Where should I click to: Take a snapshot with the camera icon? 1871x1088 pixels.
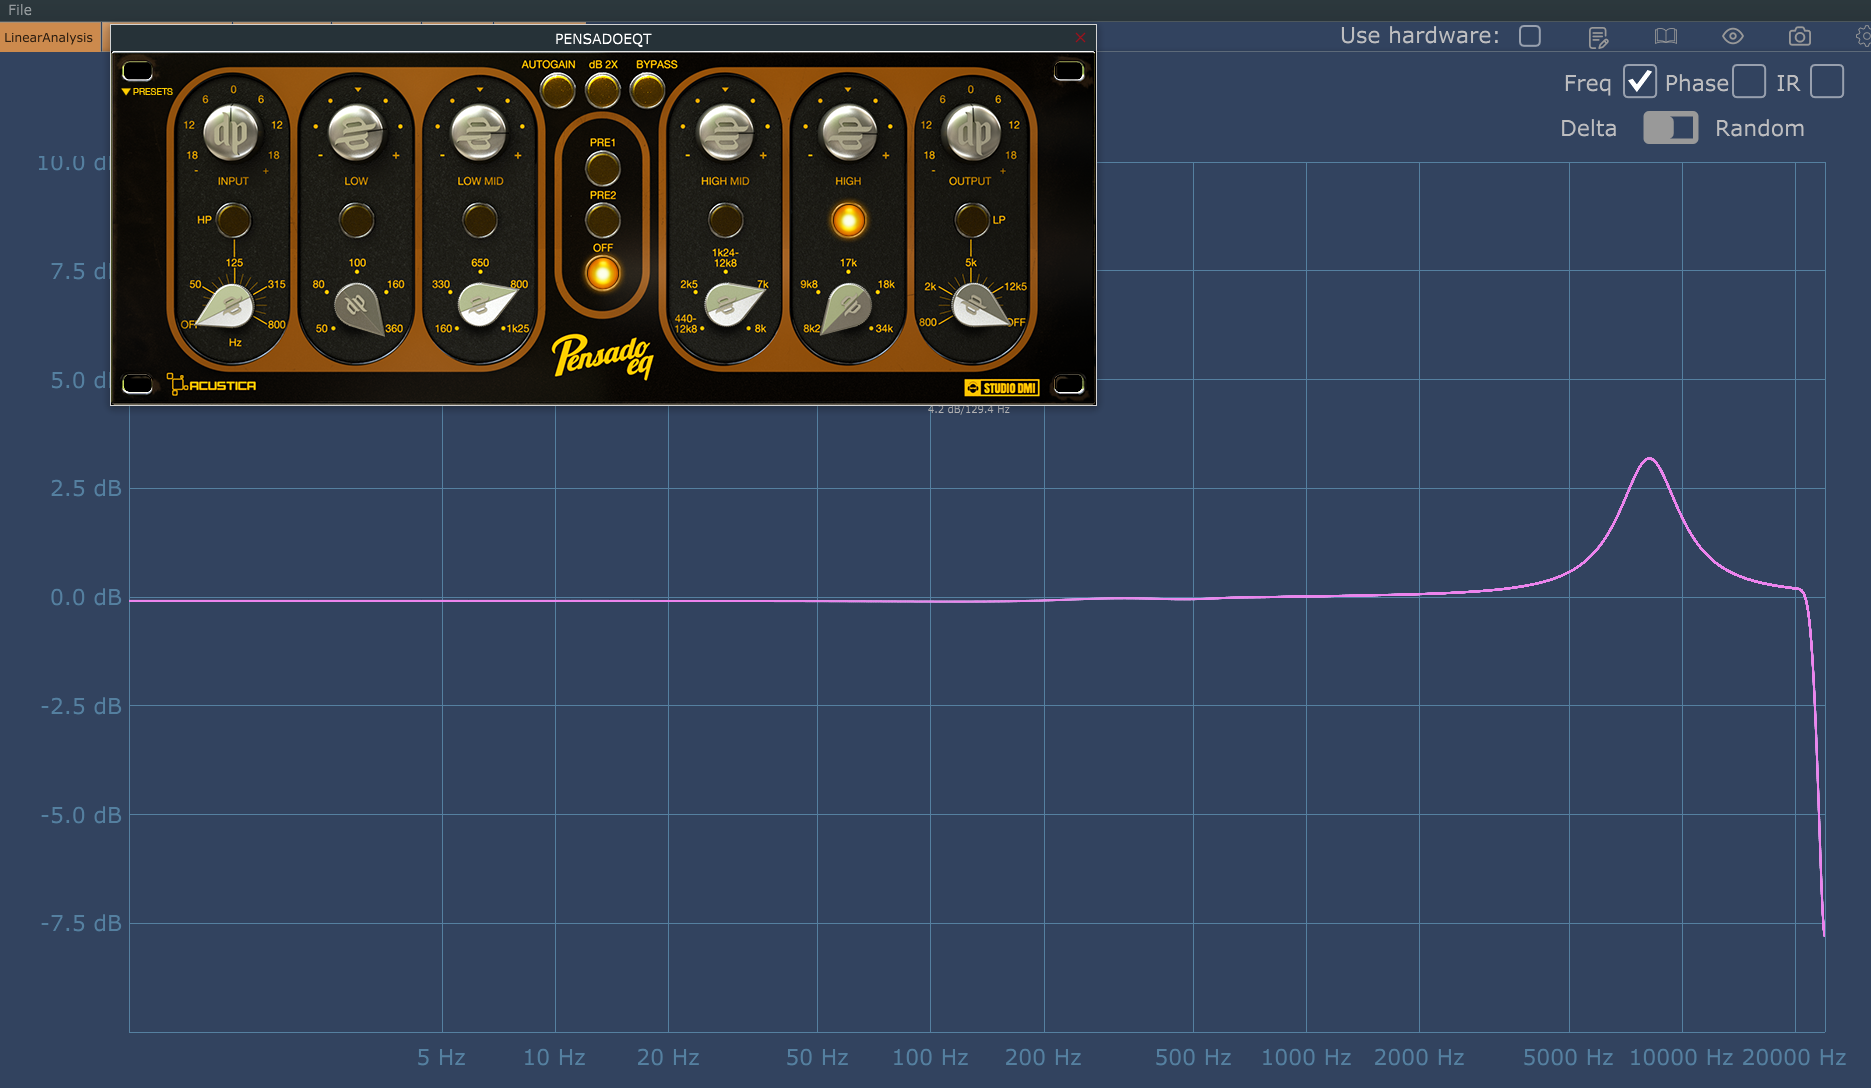(1799, 36)
